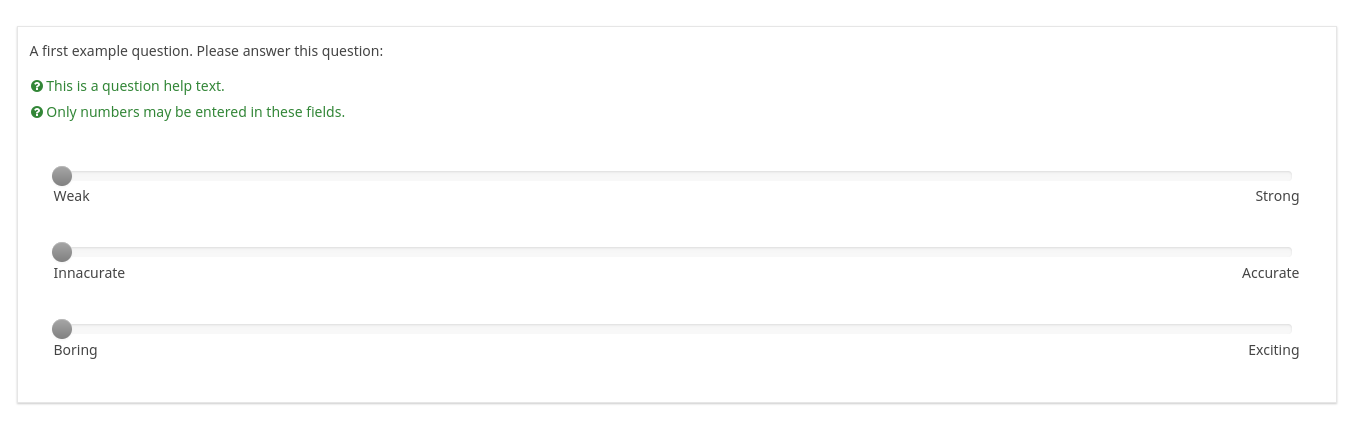Screen dimensions: 1356x425
Task: Click the 'Weak' slider label
Action: [72, 197]
